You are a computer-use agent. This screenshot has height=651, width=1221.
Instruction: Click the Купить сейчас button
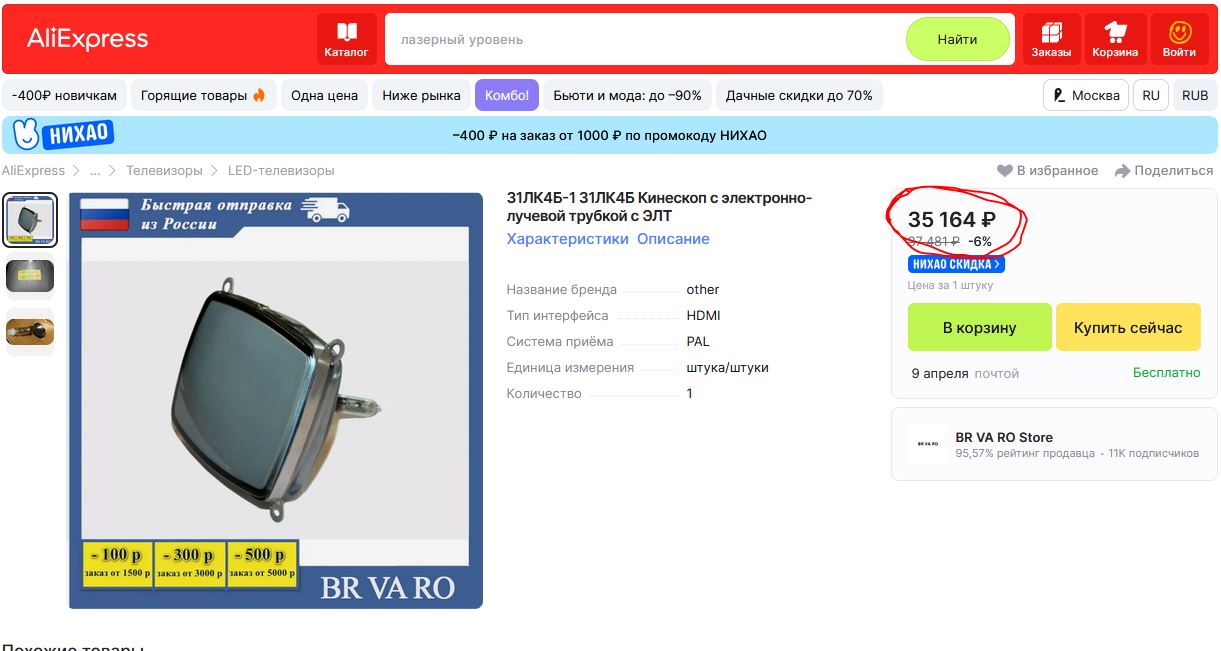tap(1128, 327)
